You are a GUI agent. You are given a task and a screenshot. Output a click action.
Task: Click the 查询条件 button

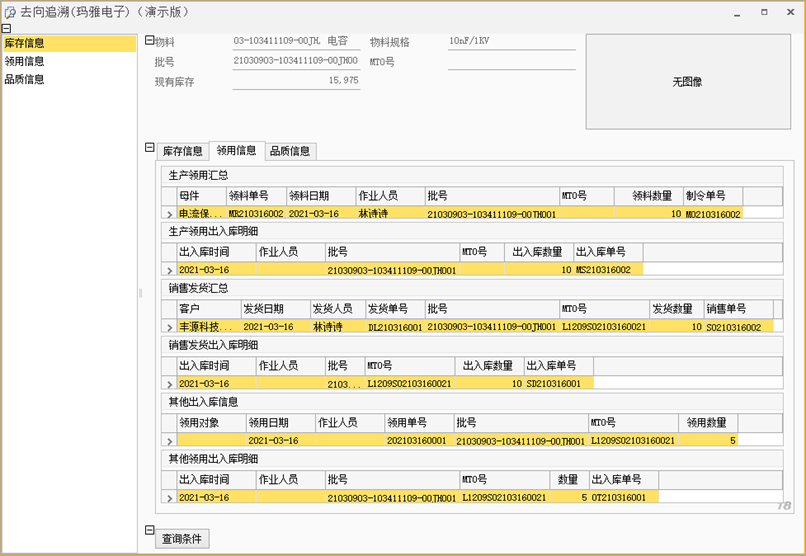point(182,539)
